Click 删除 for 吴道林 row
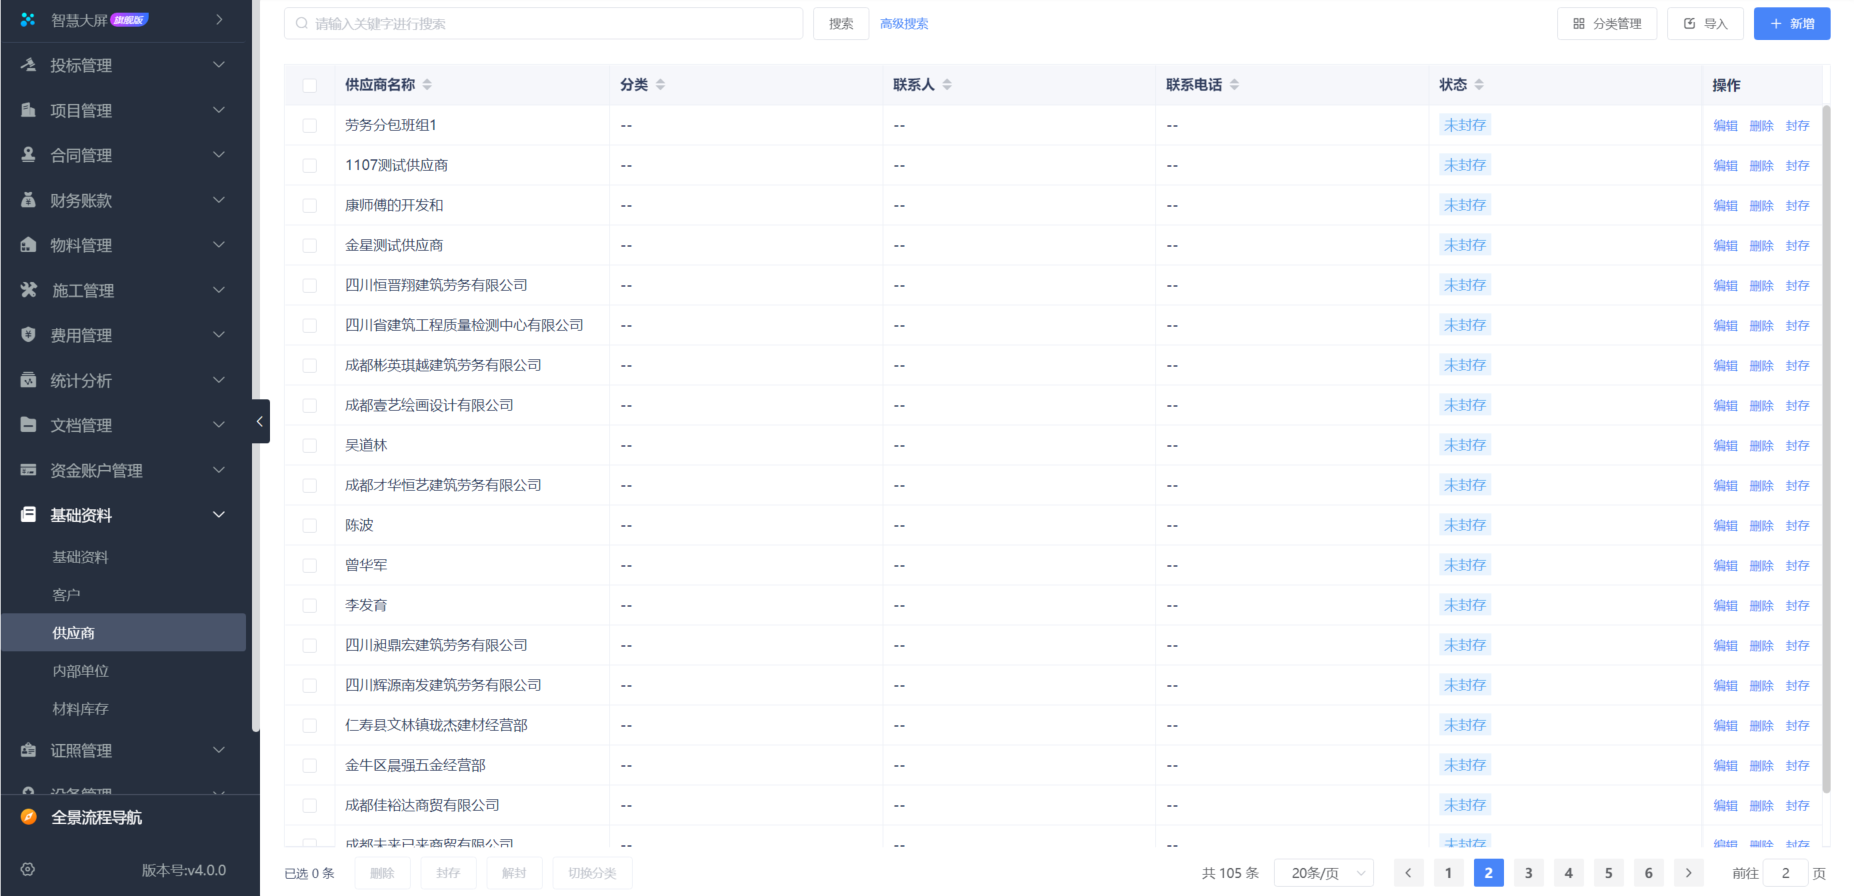 coord(1761,446)
